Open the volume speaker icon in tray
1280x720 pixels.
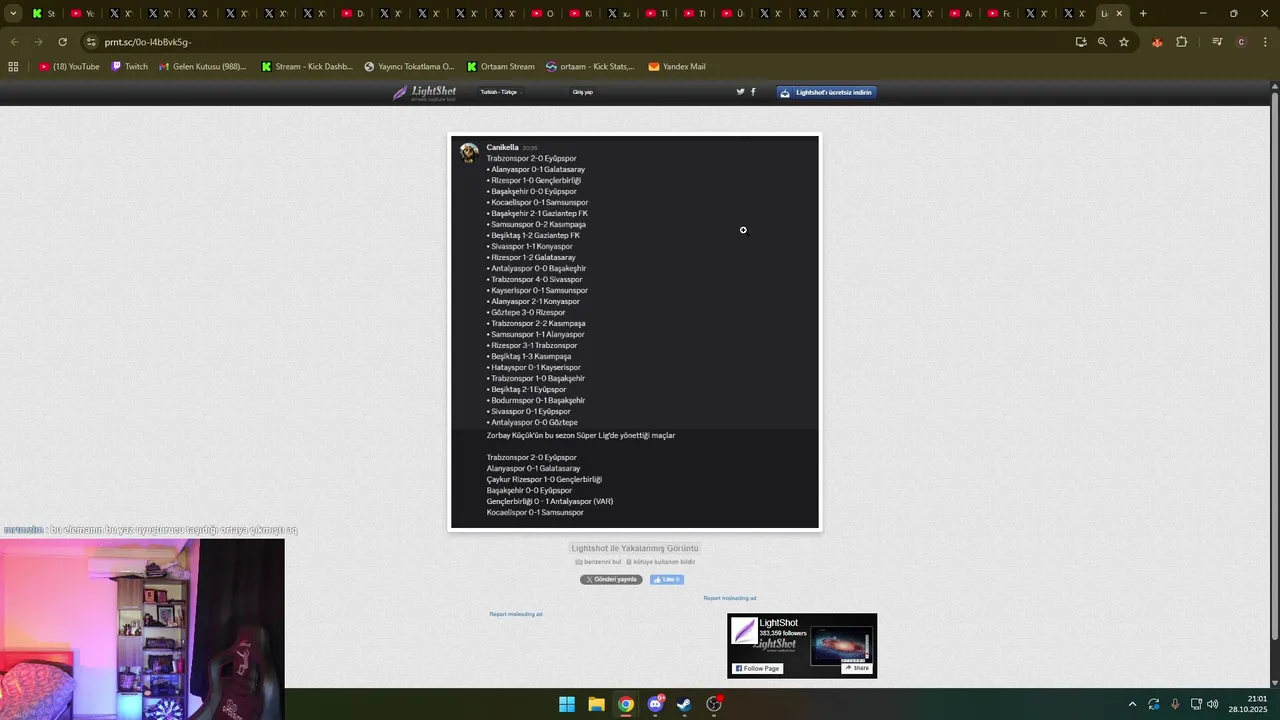click(x=1212, y=704)
